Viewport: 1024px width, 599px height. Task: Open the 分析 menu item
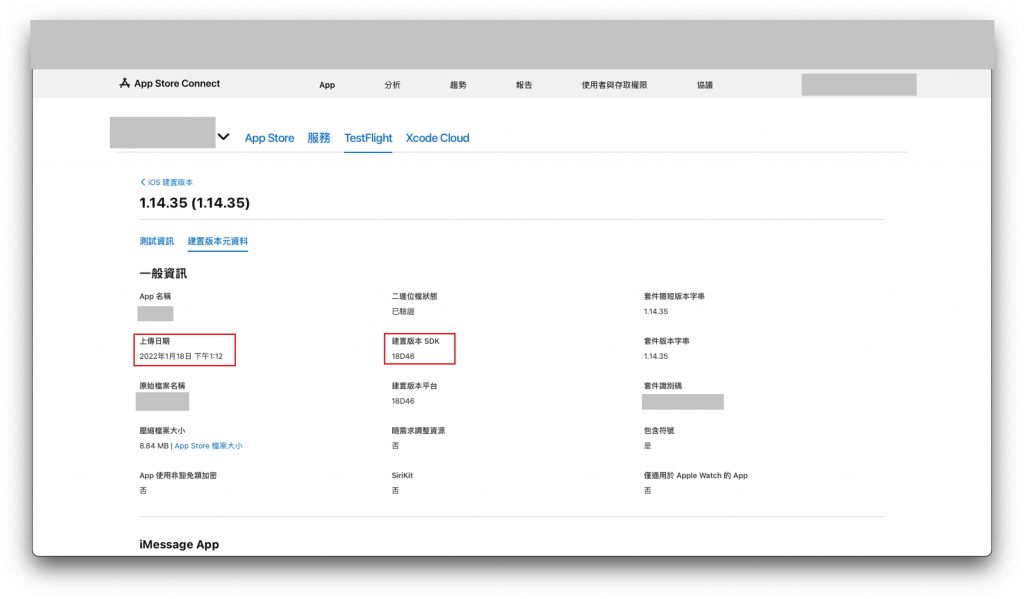point(392,85)
